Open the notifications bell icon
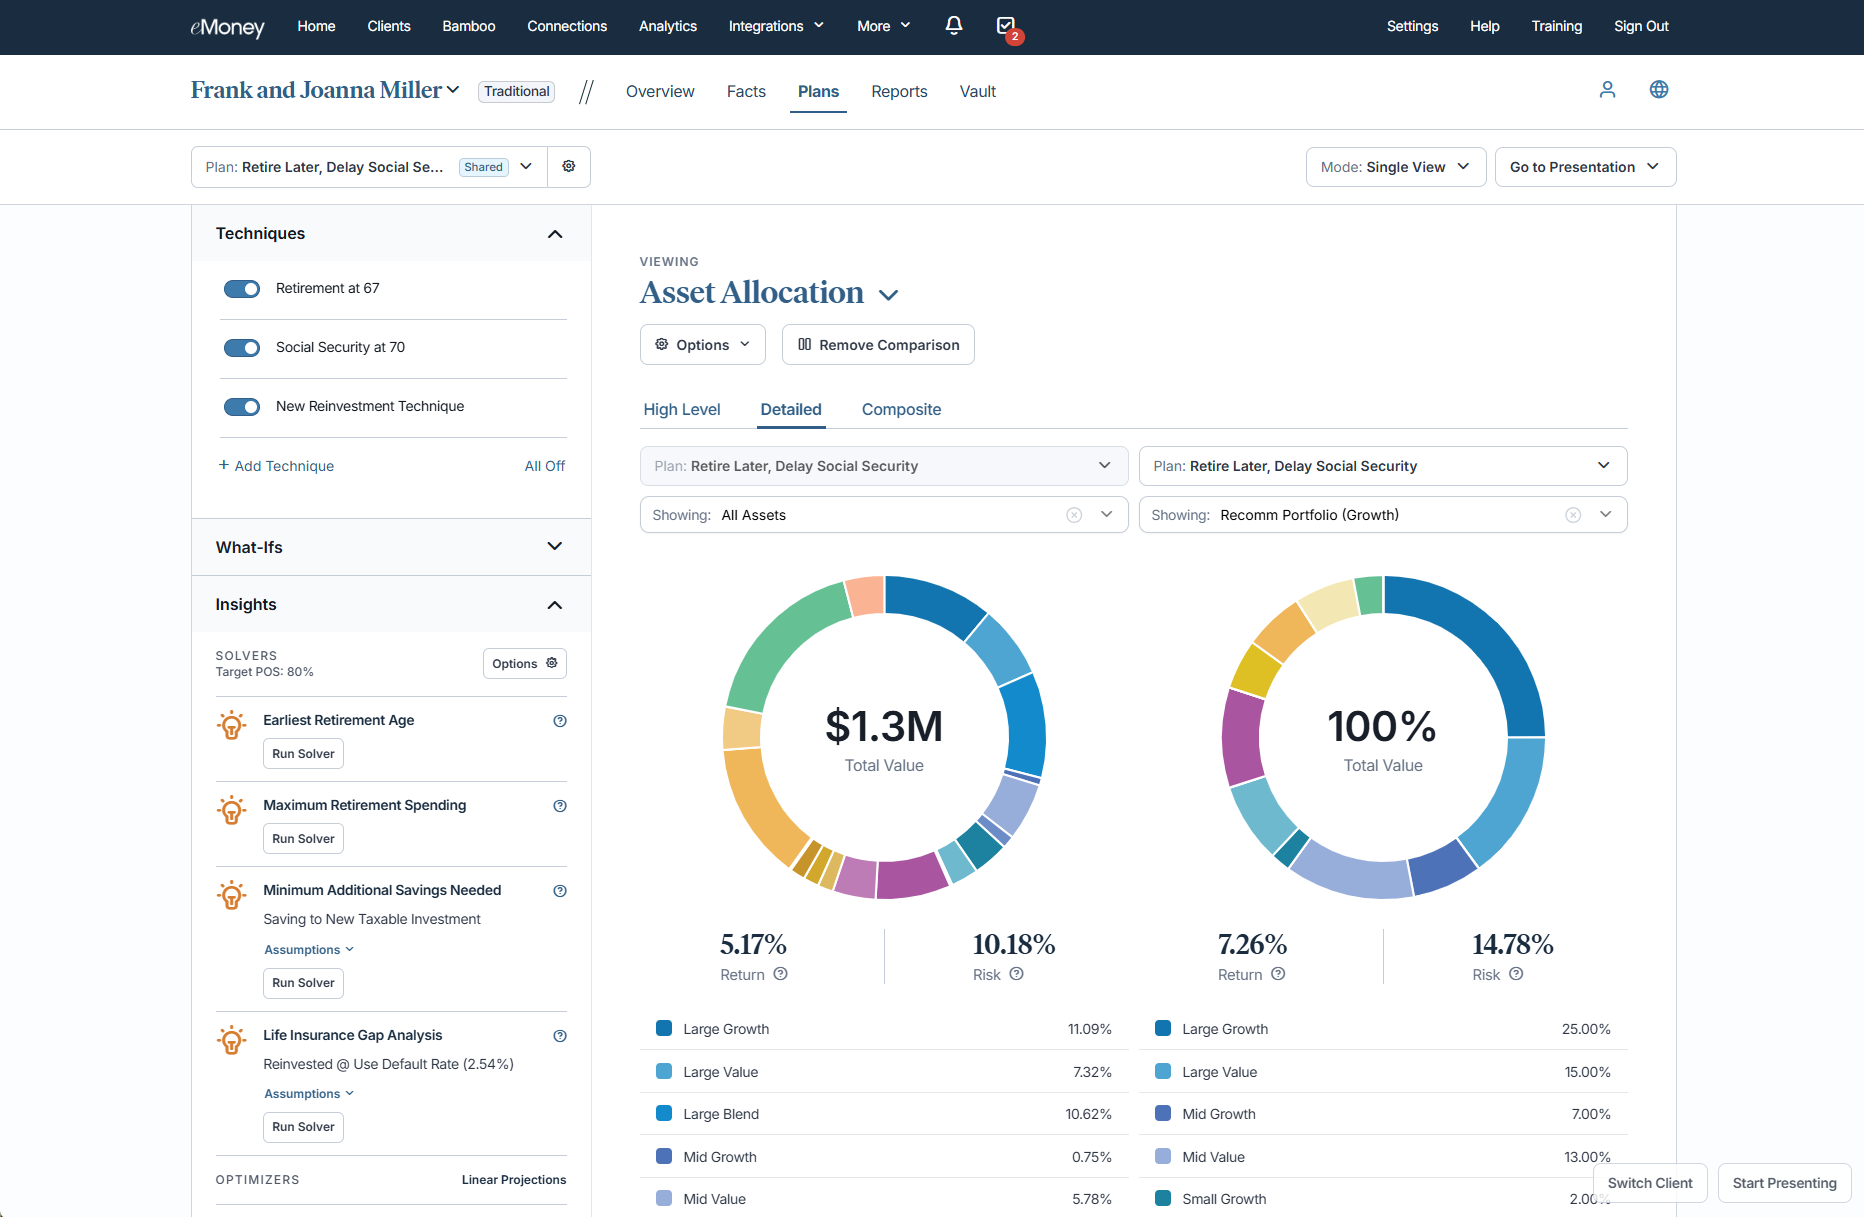The height and width of the screenshot is (1217, 1864). [954, 26]
